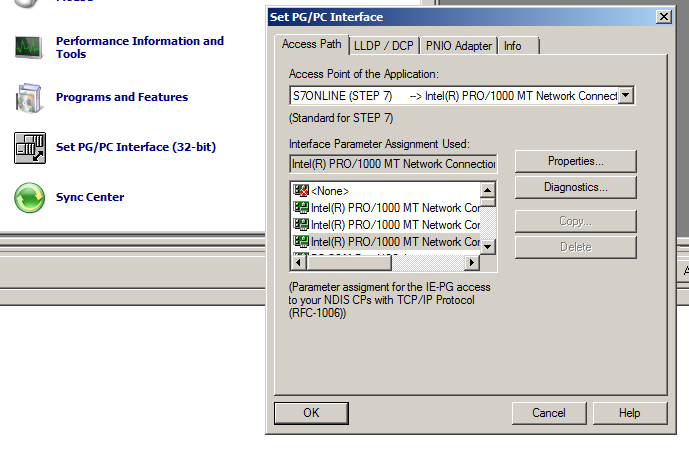
Task: Click the Interface Parameter Assignment Used field
Action: (x=393, y=164)
